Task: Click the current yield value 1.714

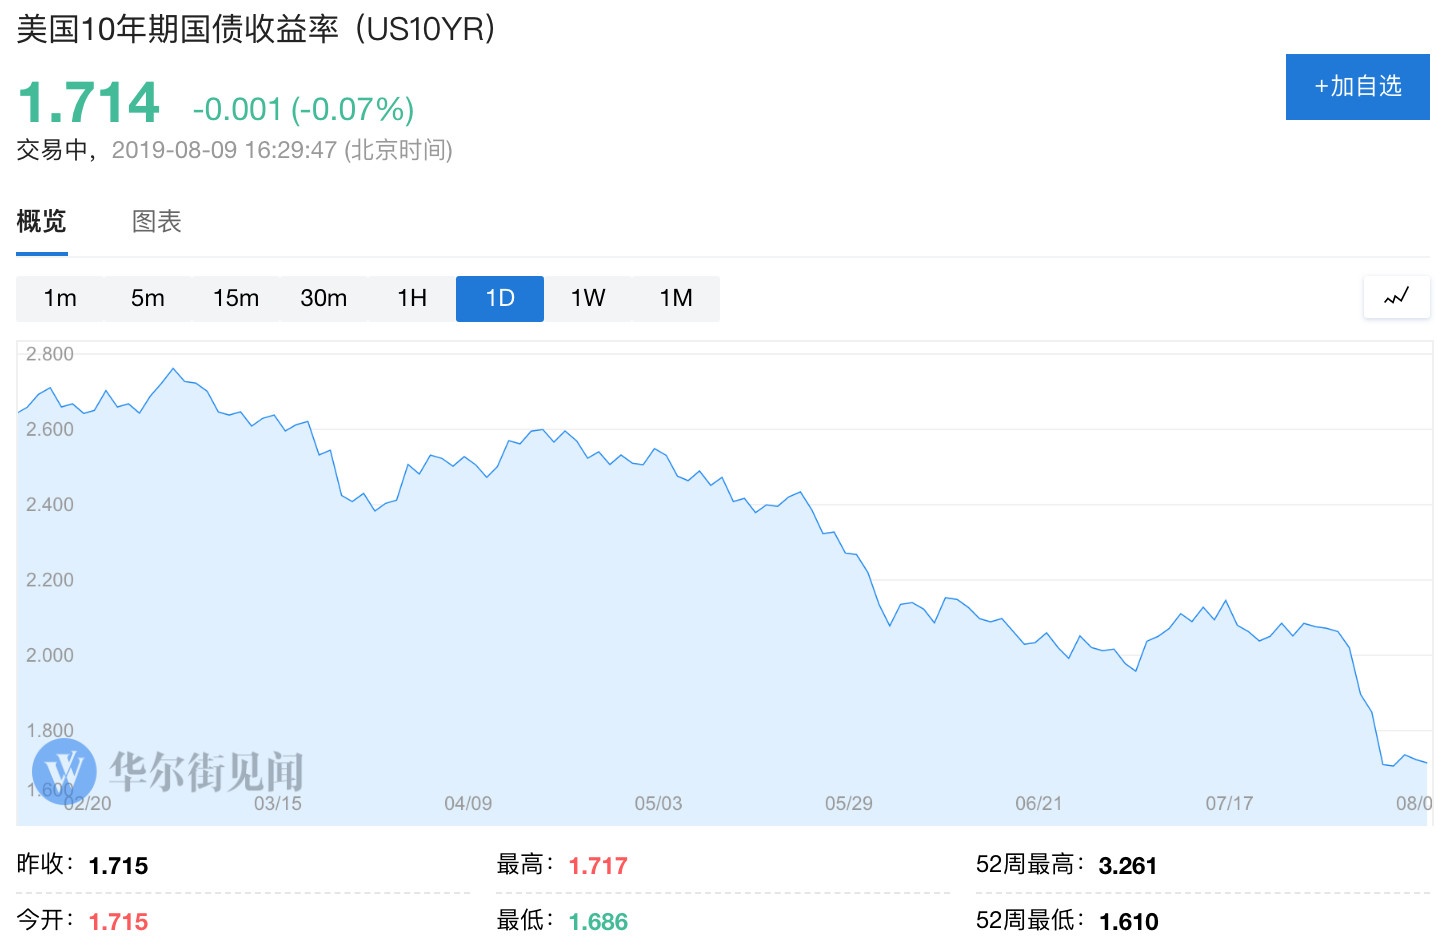Action: (x=89, y=103)
